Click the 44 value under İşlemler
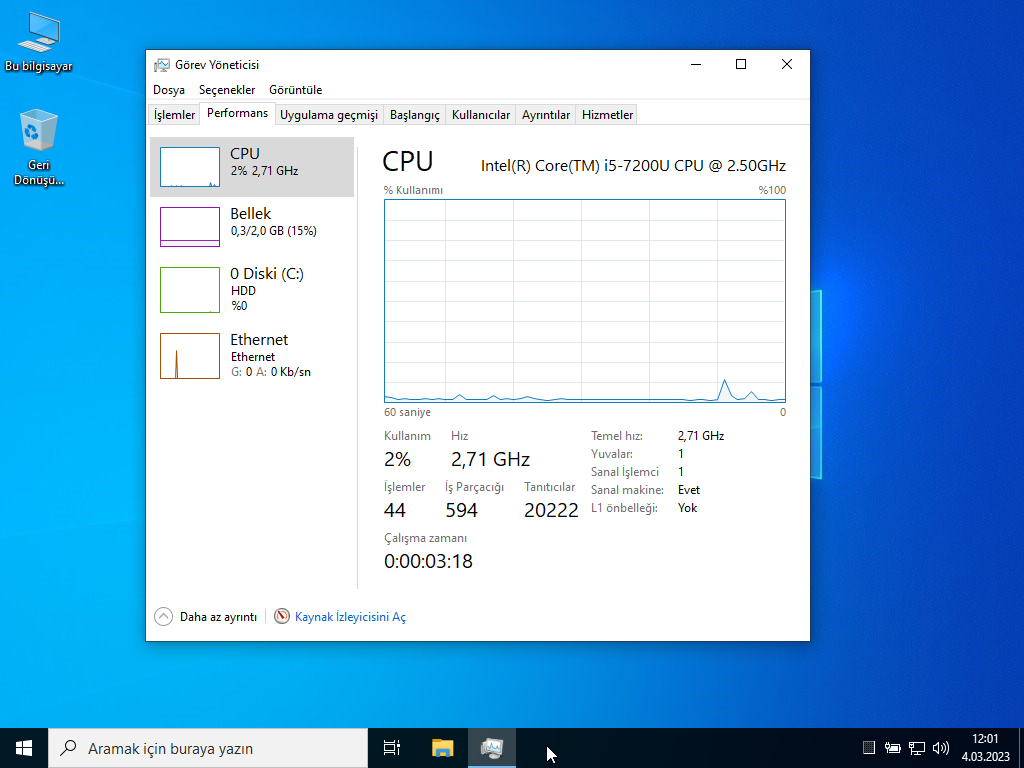Screen dimensions: 1024x768 click(395, 510)
